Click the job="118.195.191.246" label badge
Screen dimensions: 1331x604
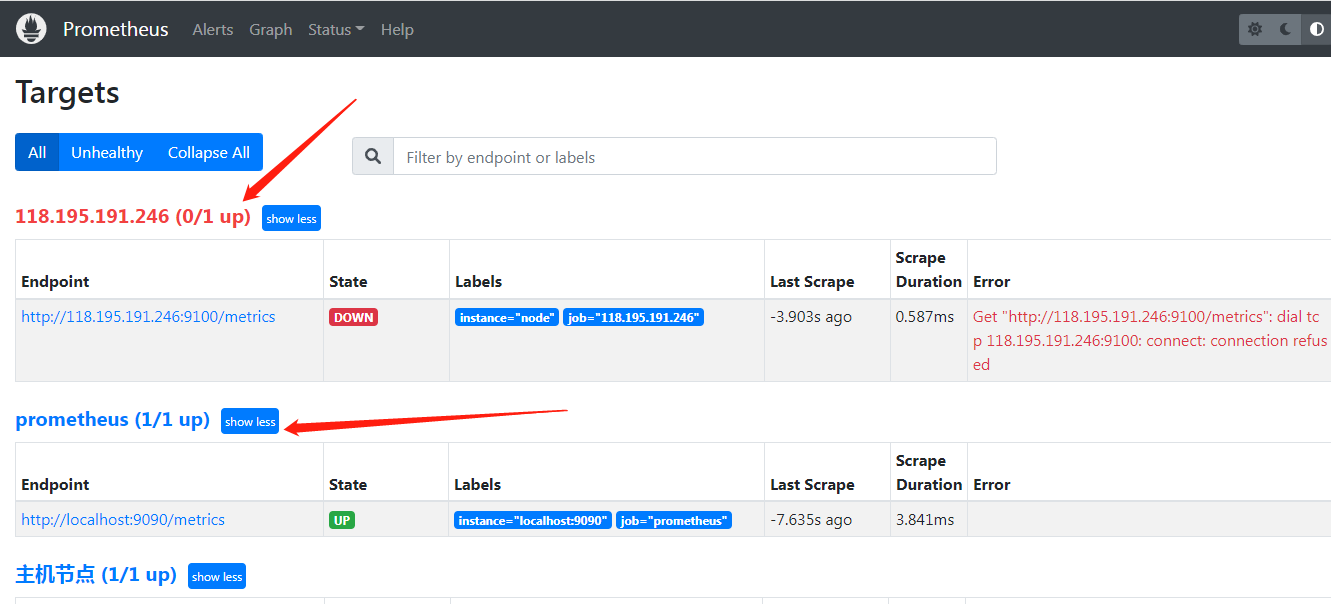tap(633, 317)
